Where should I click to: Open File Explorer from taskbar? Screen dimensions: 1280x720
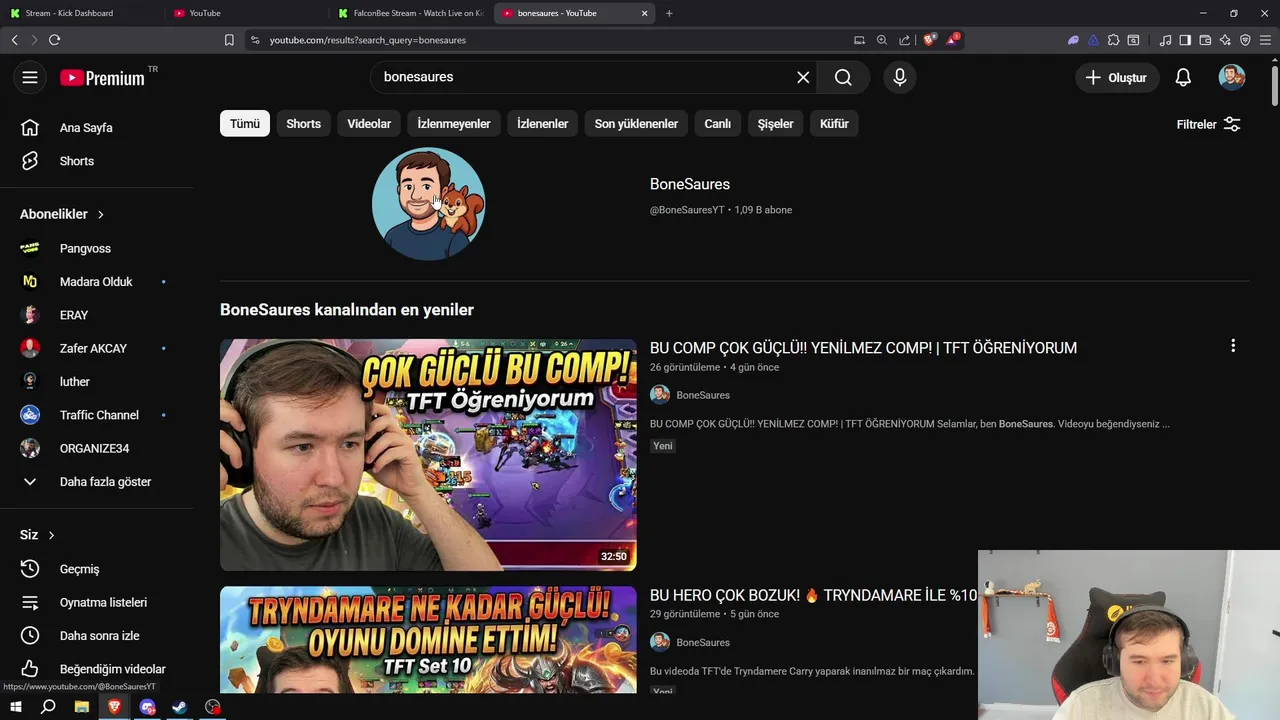82,707
